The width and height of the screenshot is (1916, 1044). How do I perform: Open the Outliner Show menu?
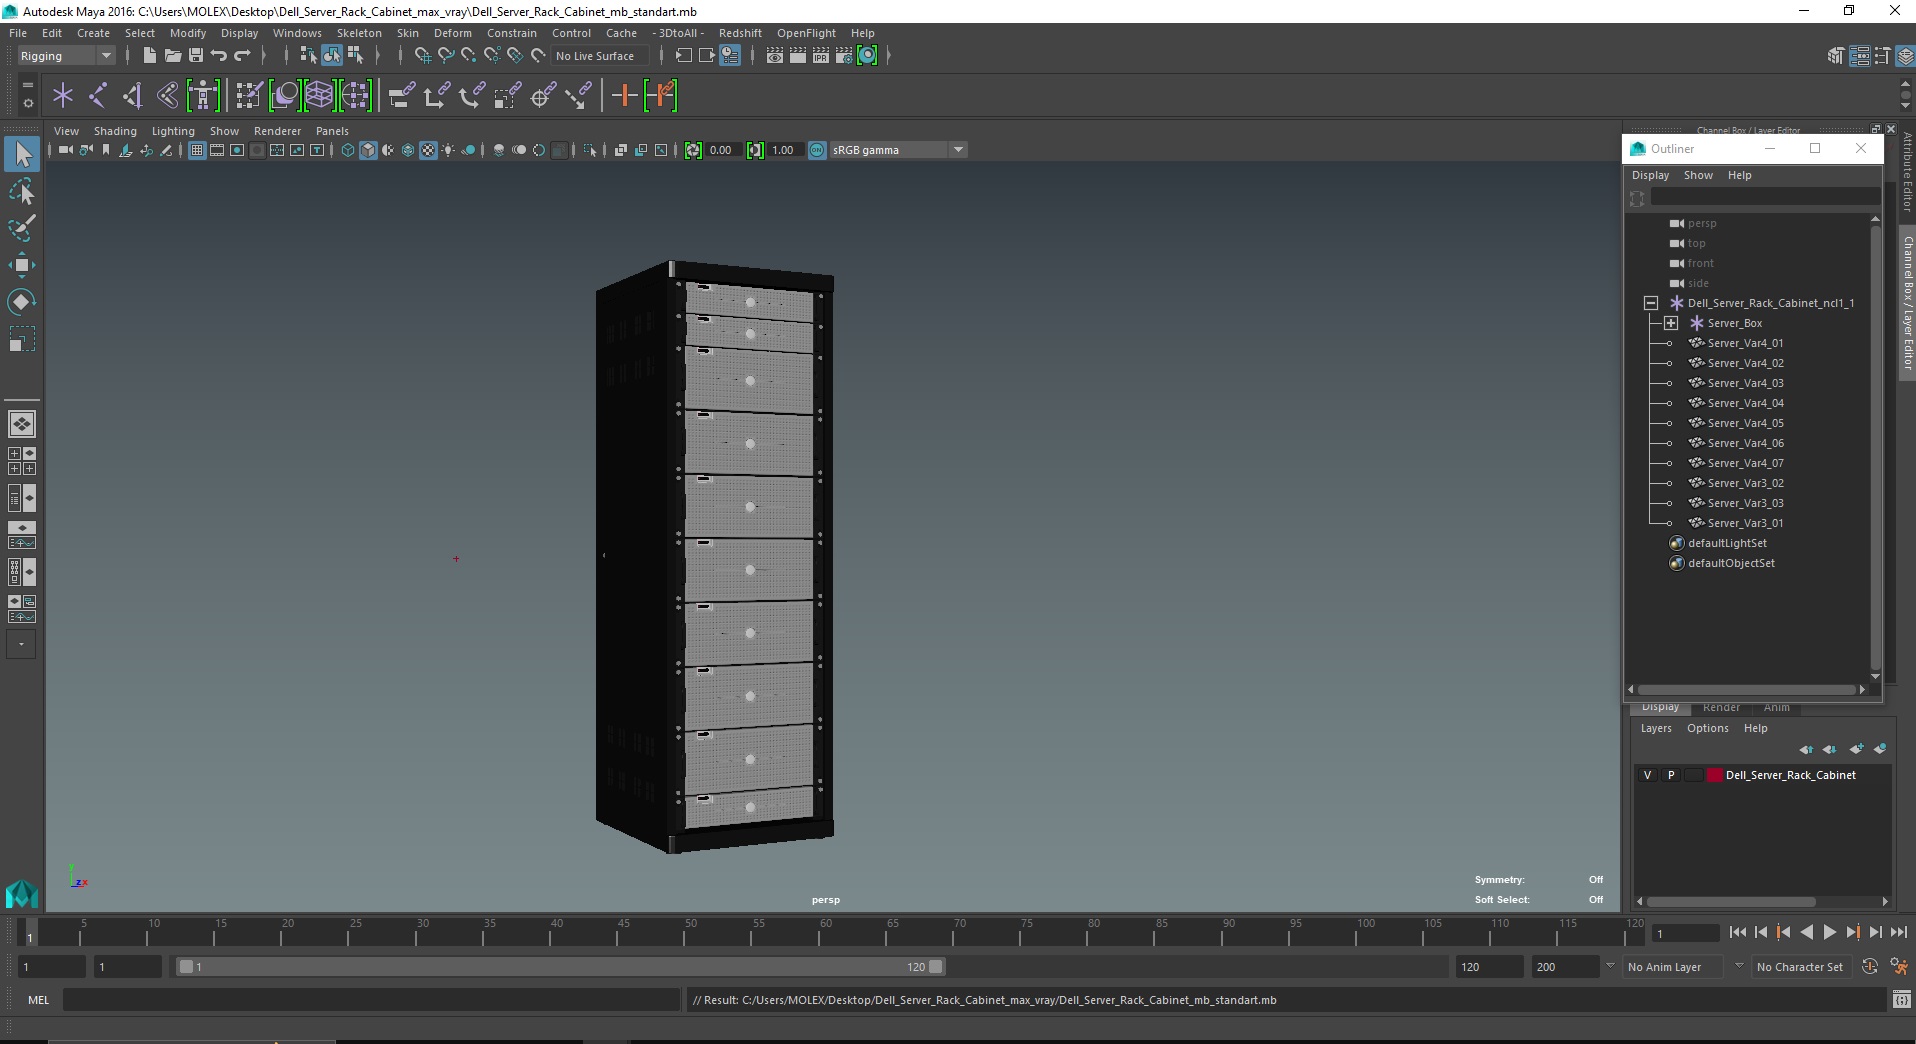(1698, 175)
